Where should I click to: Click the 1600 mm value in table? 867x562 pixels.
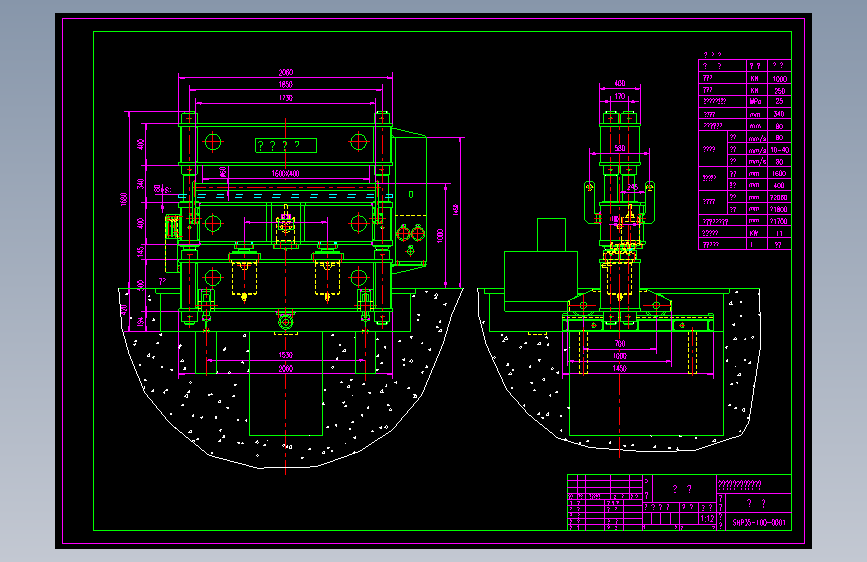(779, 174)
